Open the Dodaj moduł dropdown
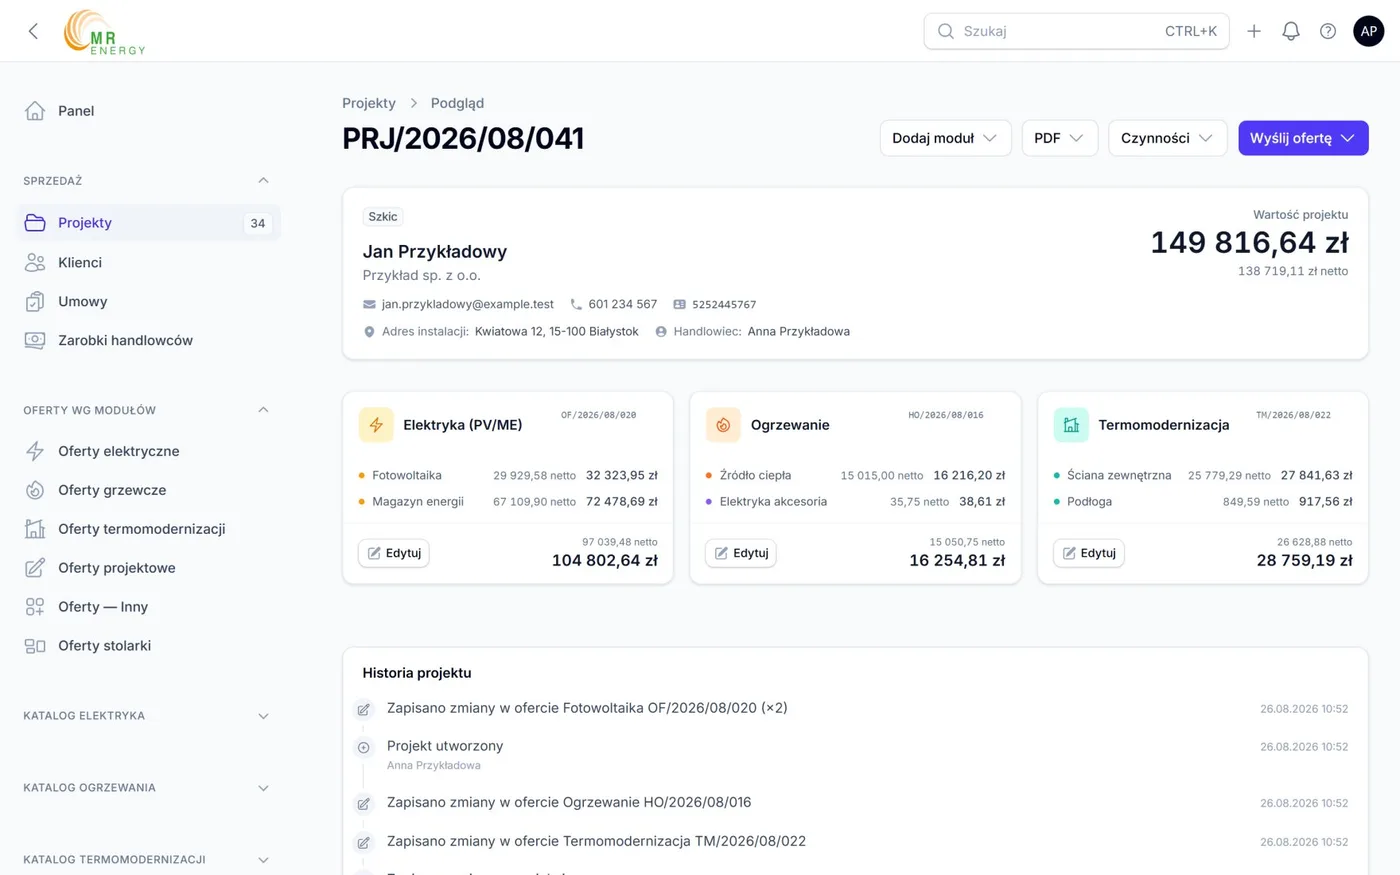This screenshot has width=1400, height=875. tap(945, 138)
